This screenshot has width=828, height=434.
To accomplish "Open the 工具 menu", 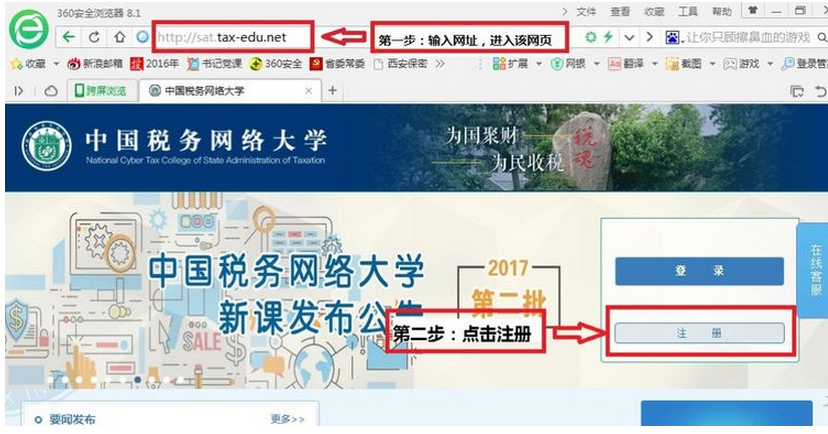I will 688,11.
